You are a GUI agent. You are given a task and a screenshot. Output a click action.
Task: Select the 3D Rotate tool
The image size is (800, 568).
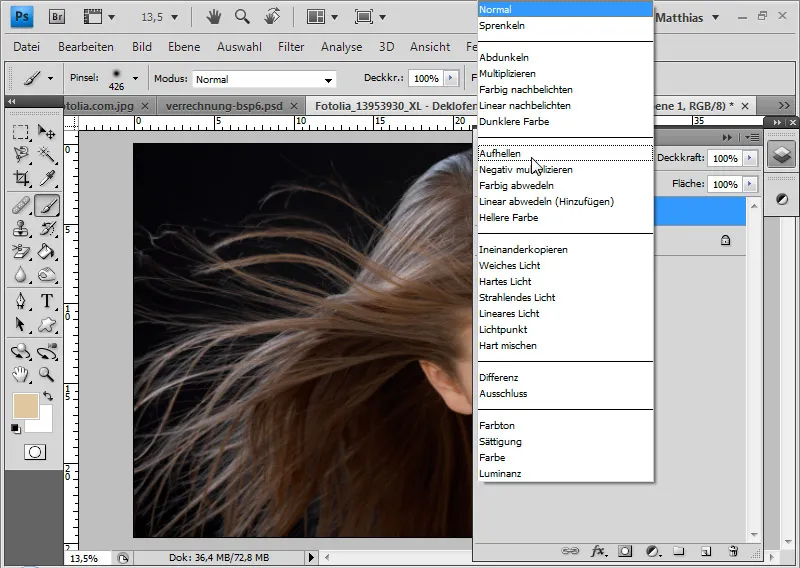tap(20, 352)
